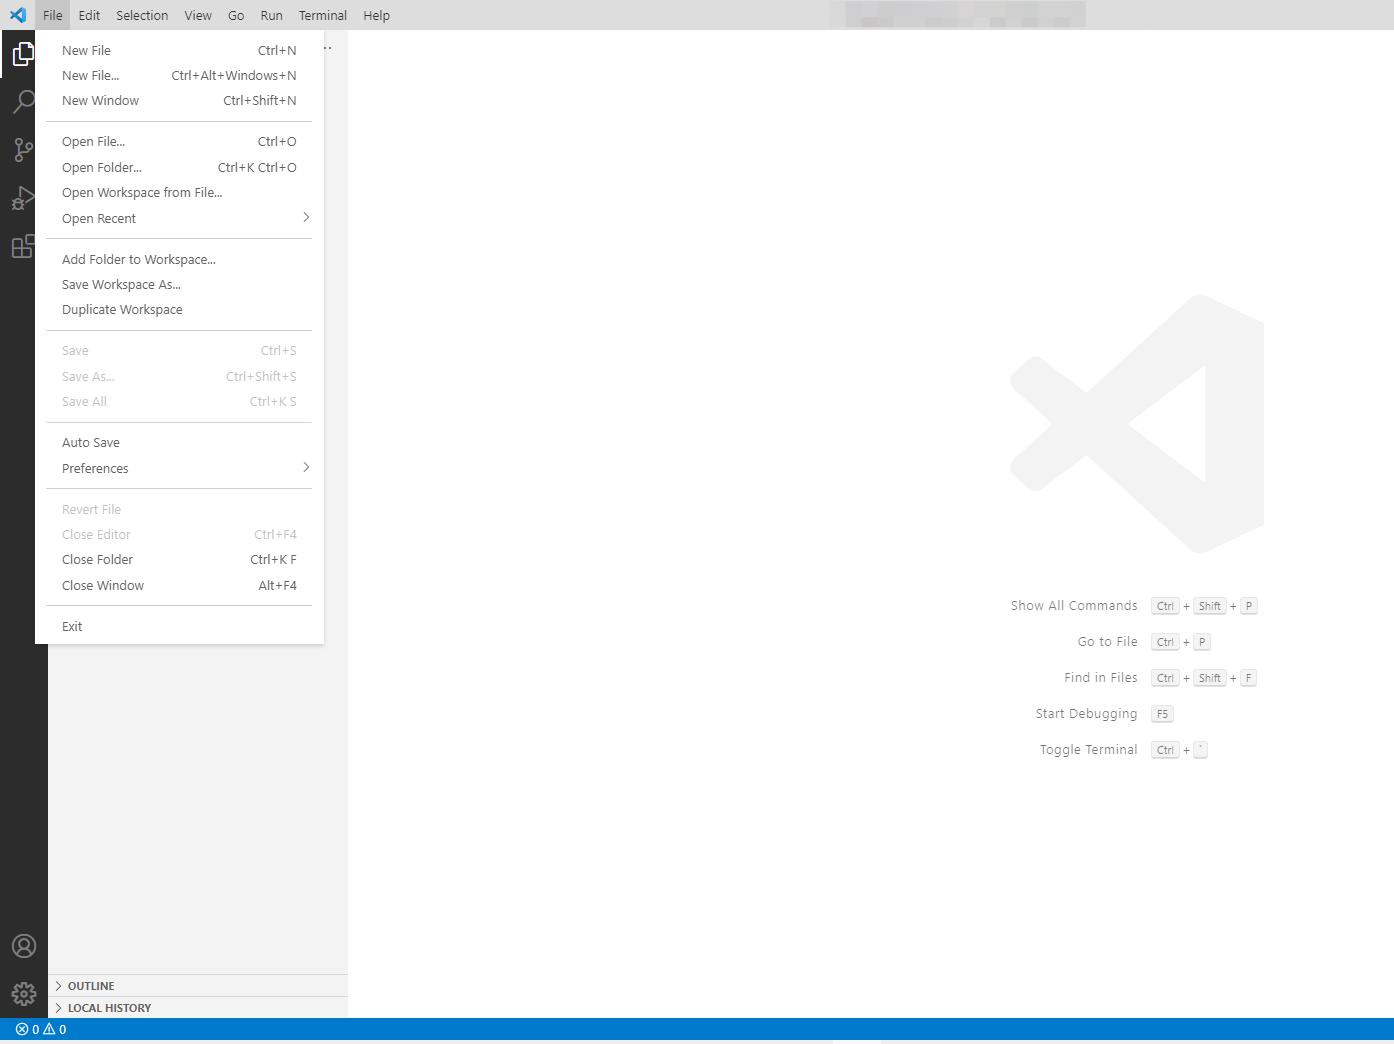Click the Ctrl+Shift+P key hint's P key
1394x1044 pixels.
[x=1248, y=606]
